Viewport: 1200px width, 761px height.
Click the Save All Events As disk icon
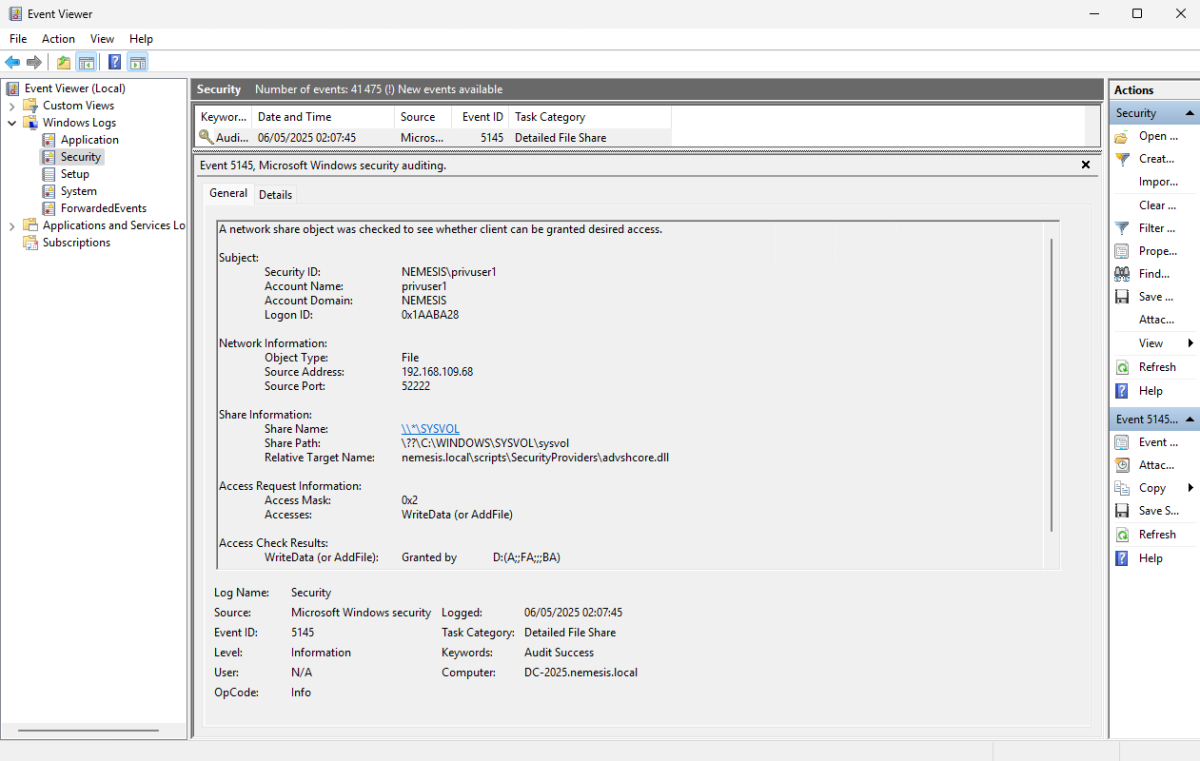click(1124, 296)
